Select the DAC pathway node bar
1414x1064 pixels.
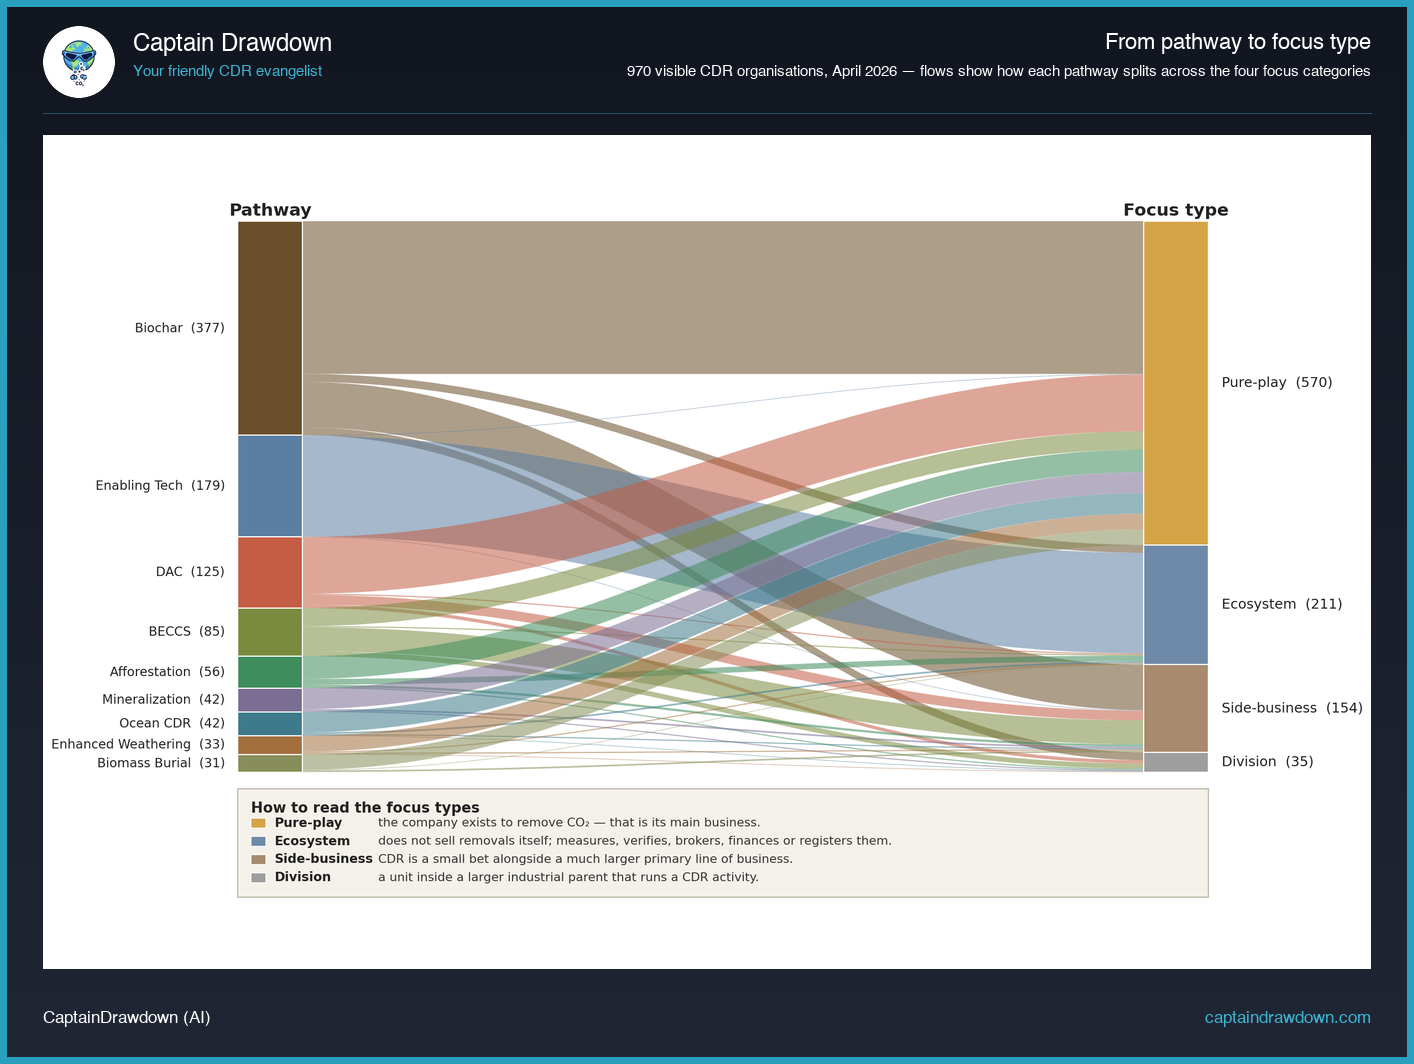click(270, 572)
